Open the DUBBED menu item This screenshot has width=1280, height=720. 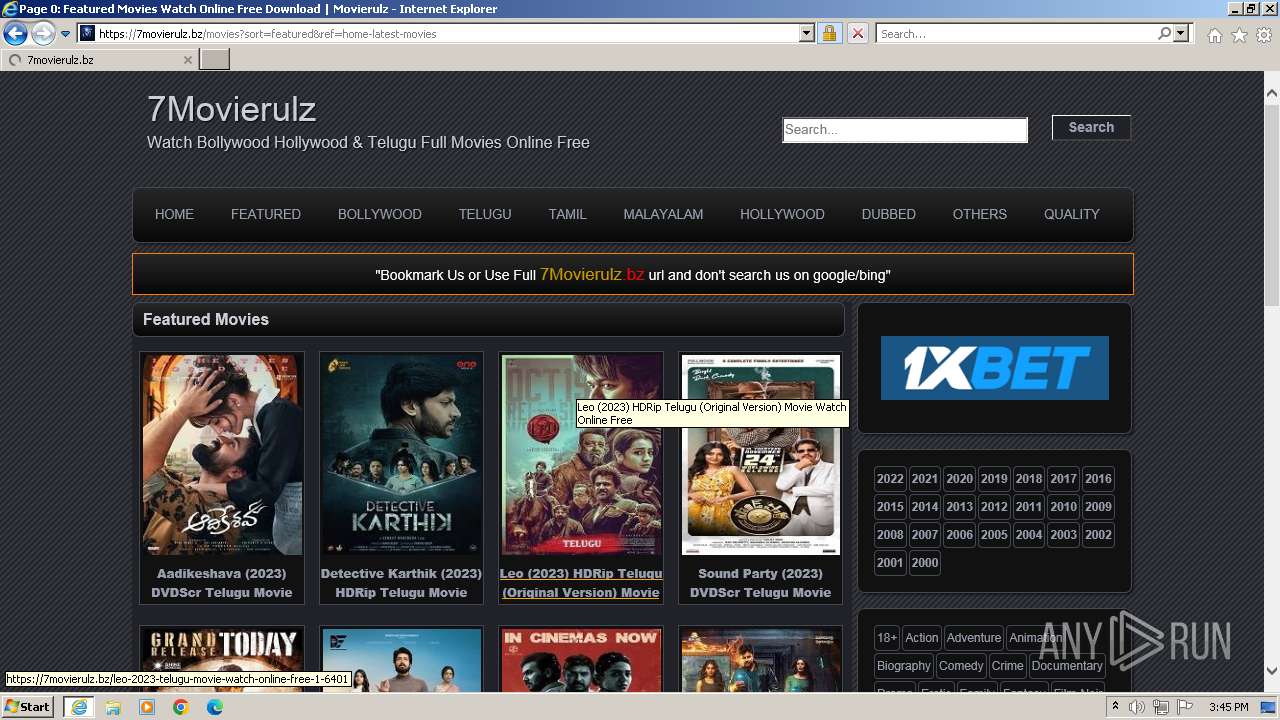coord(889,214)
